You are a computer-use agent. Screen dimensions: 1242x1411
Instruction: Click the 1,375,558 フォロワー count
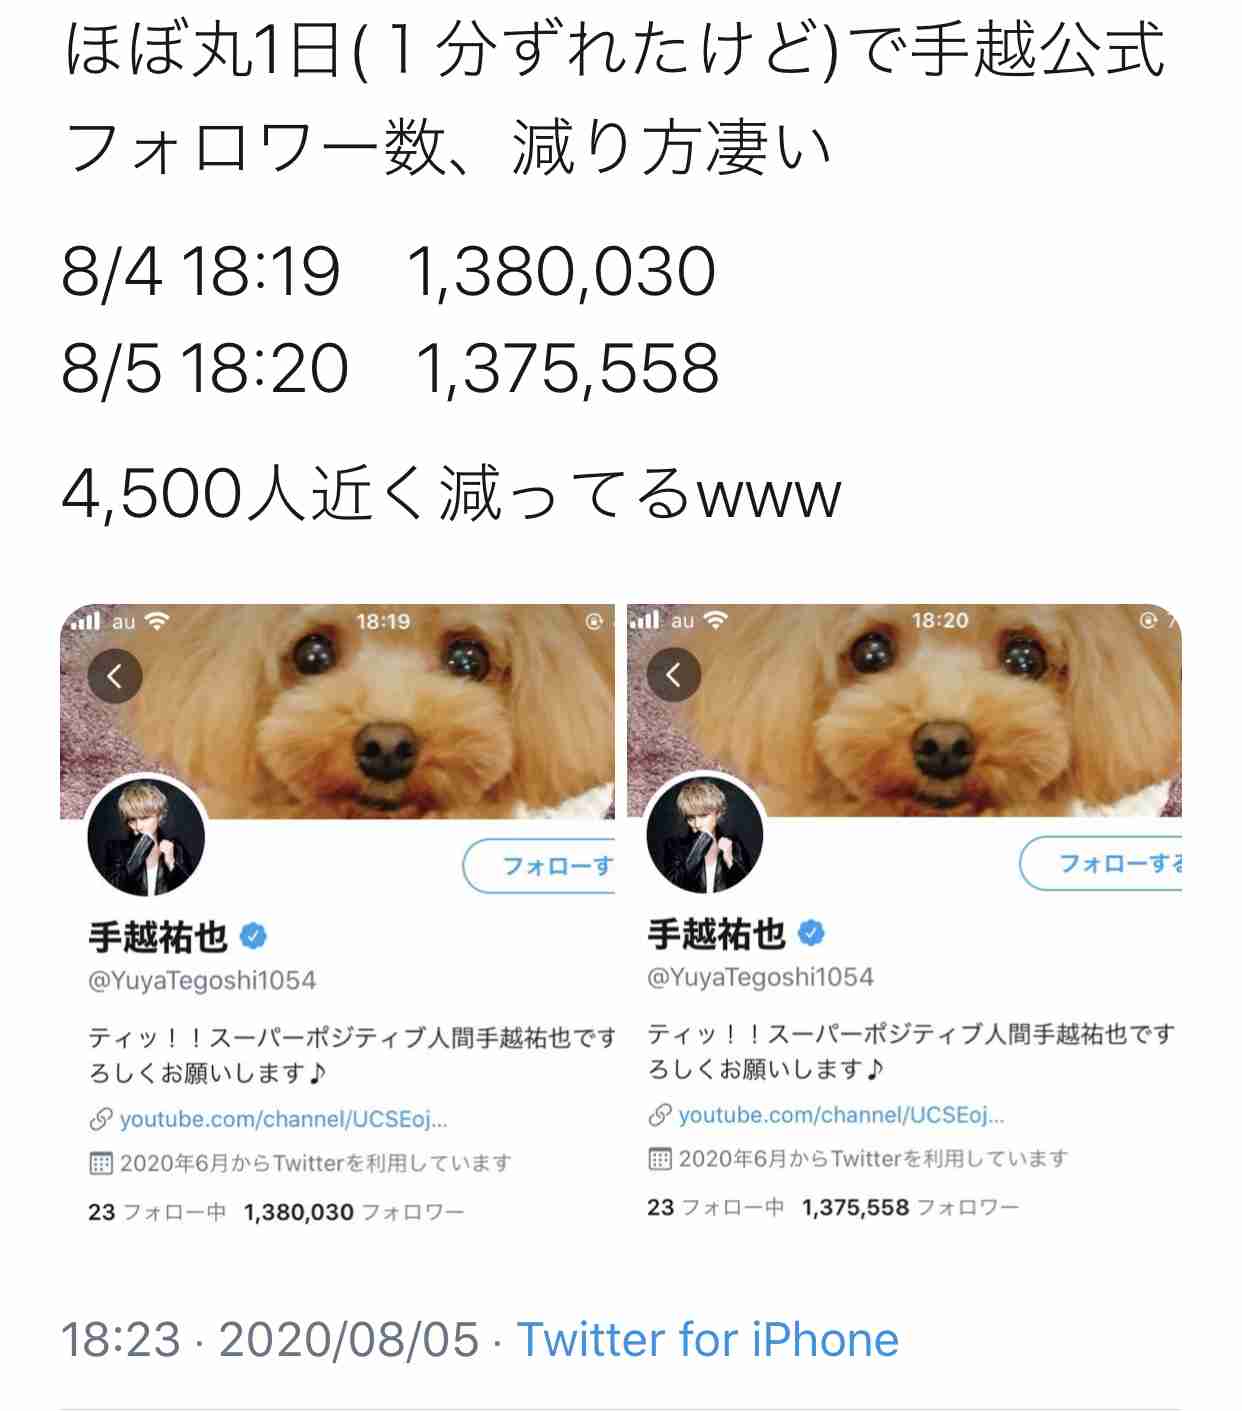click(910, 1208)
